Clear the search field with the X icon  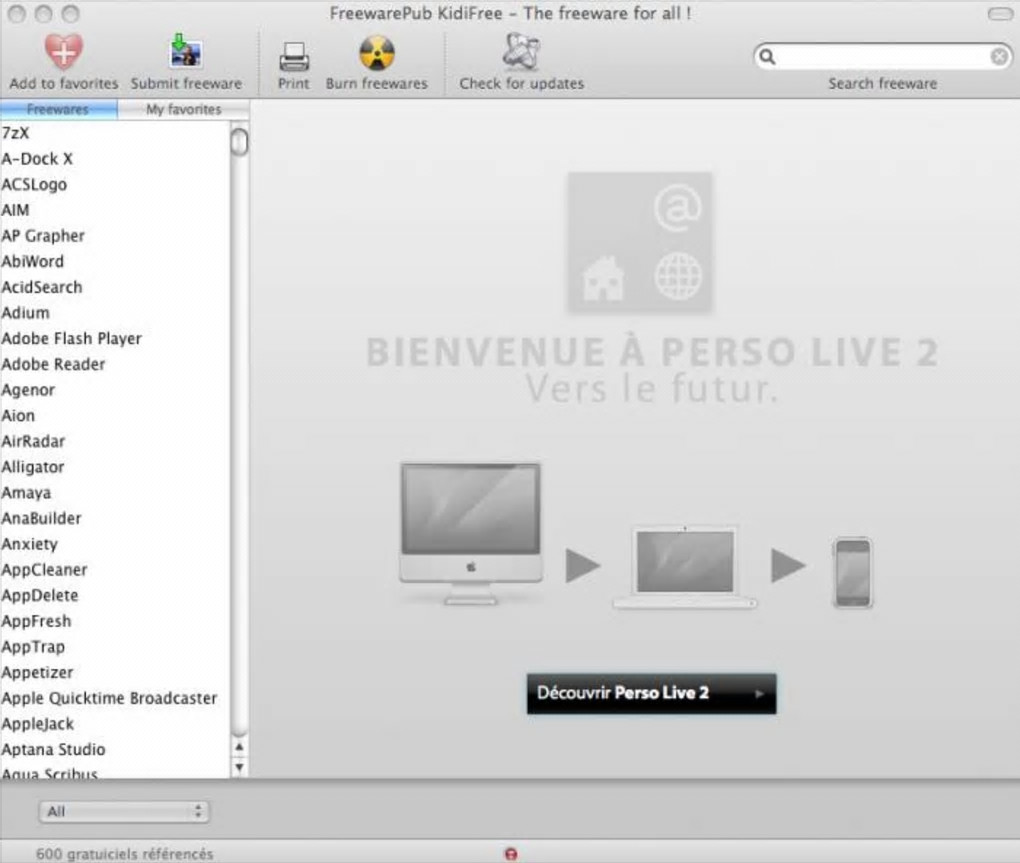point(999,57)
